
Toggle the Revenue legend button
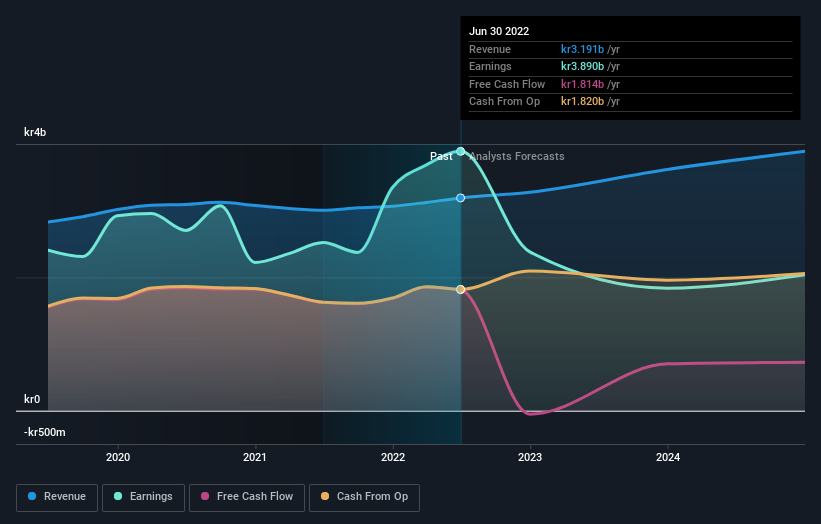point(57,497)
